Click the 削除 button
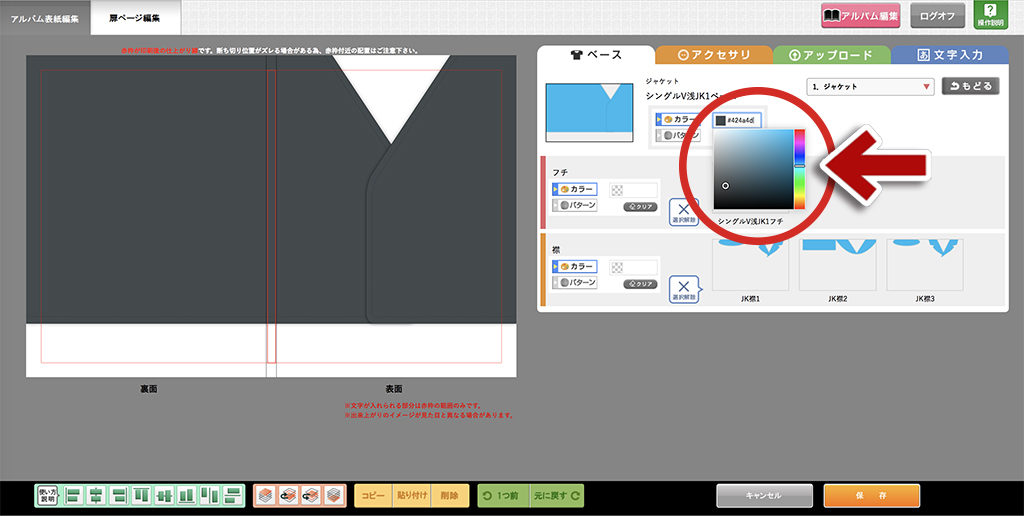Image resolution: width=1024 pixels, height=516 pixels. coord(449,496)
